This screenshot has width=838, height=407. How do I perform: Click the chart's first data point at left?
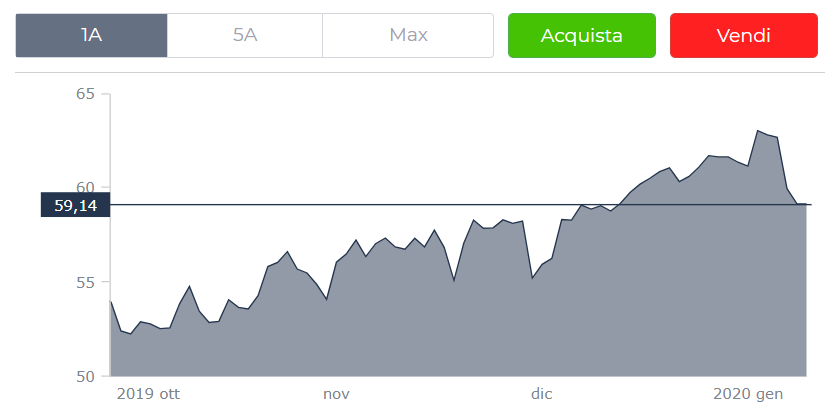click(x=111, y=301)
